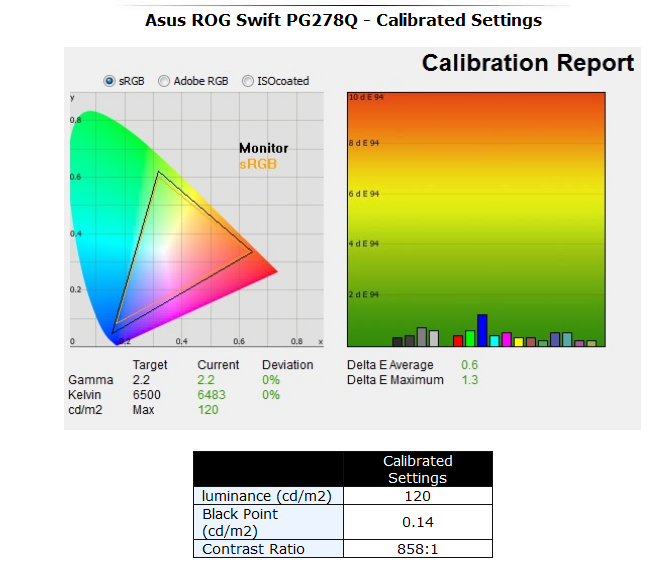Click the bright green bar in the Delta E chart
667x566 pixels.
point(470,338)
